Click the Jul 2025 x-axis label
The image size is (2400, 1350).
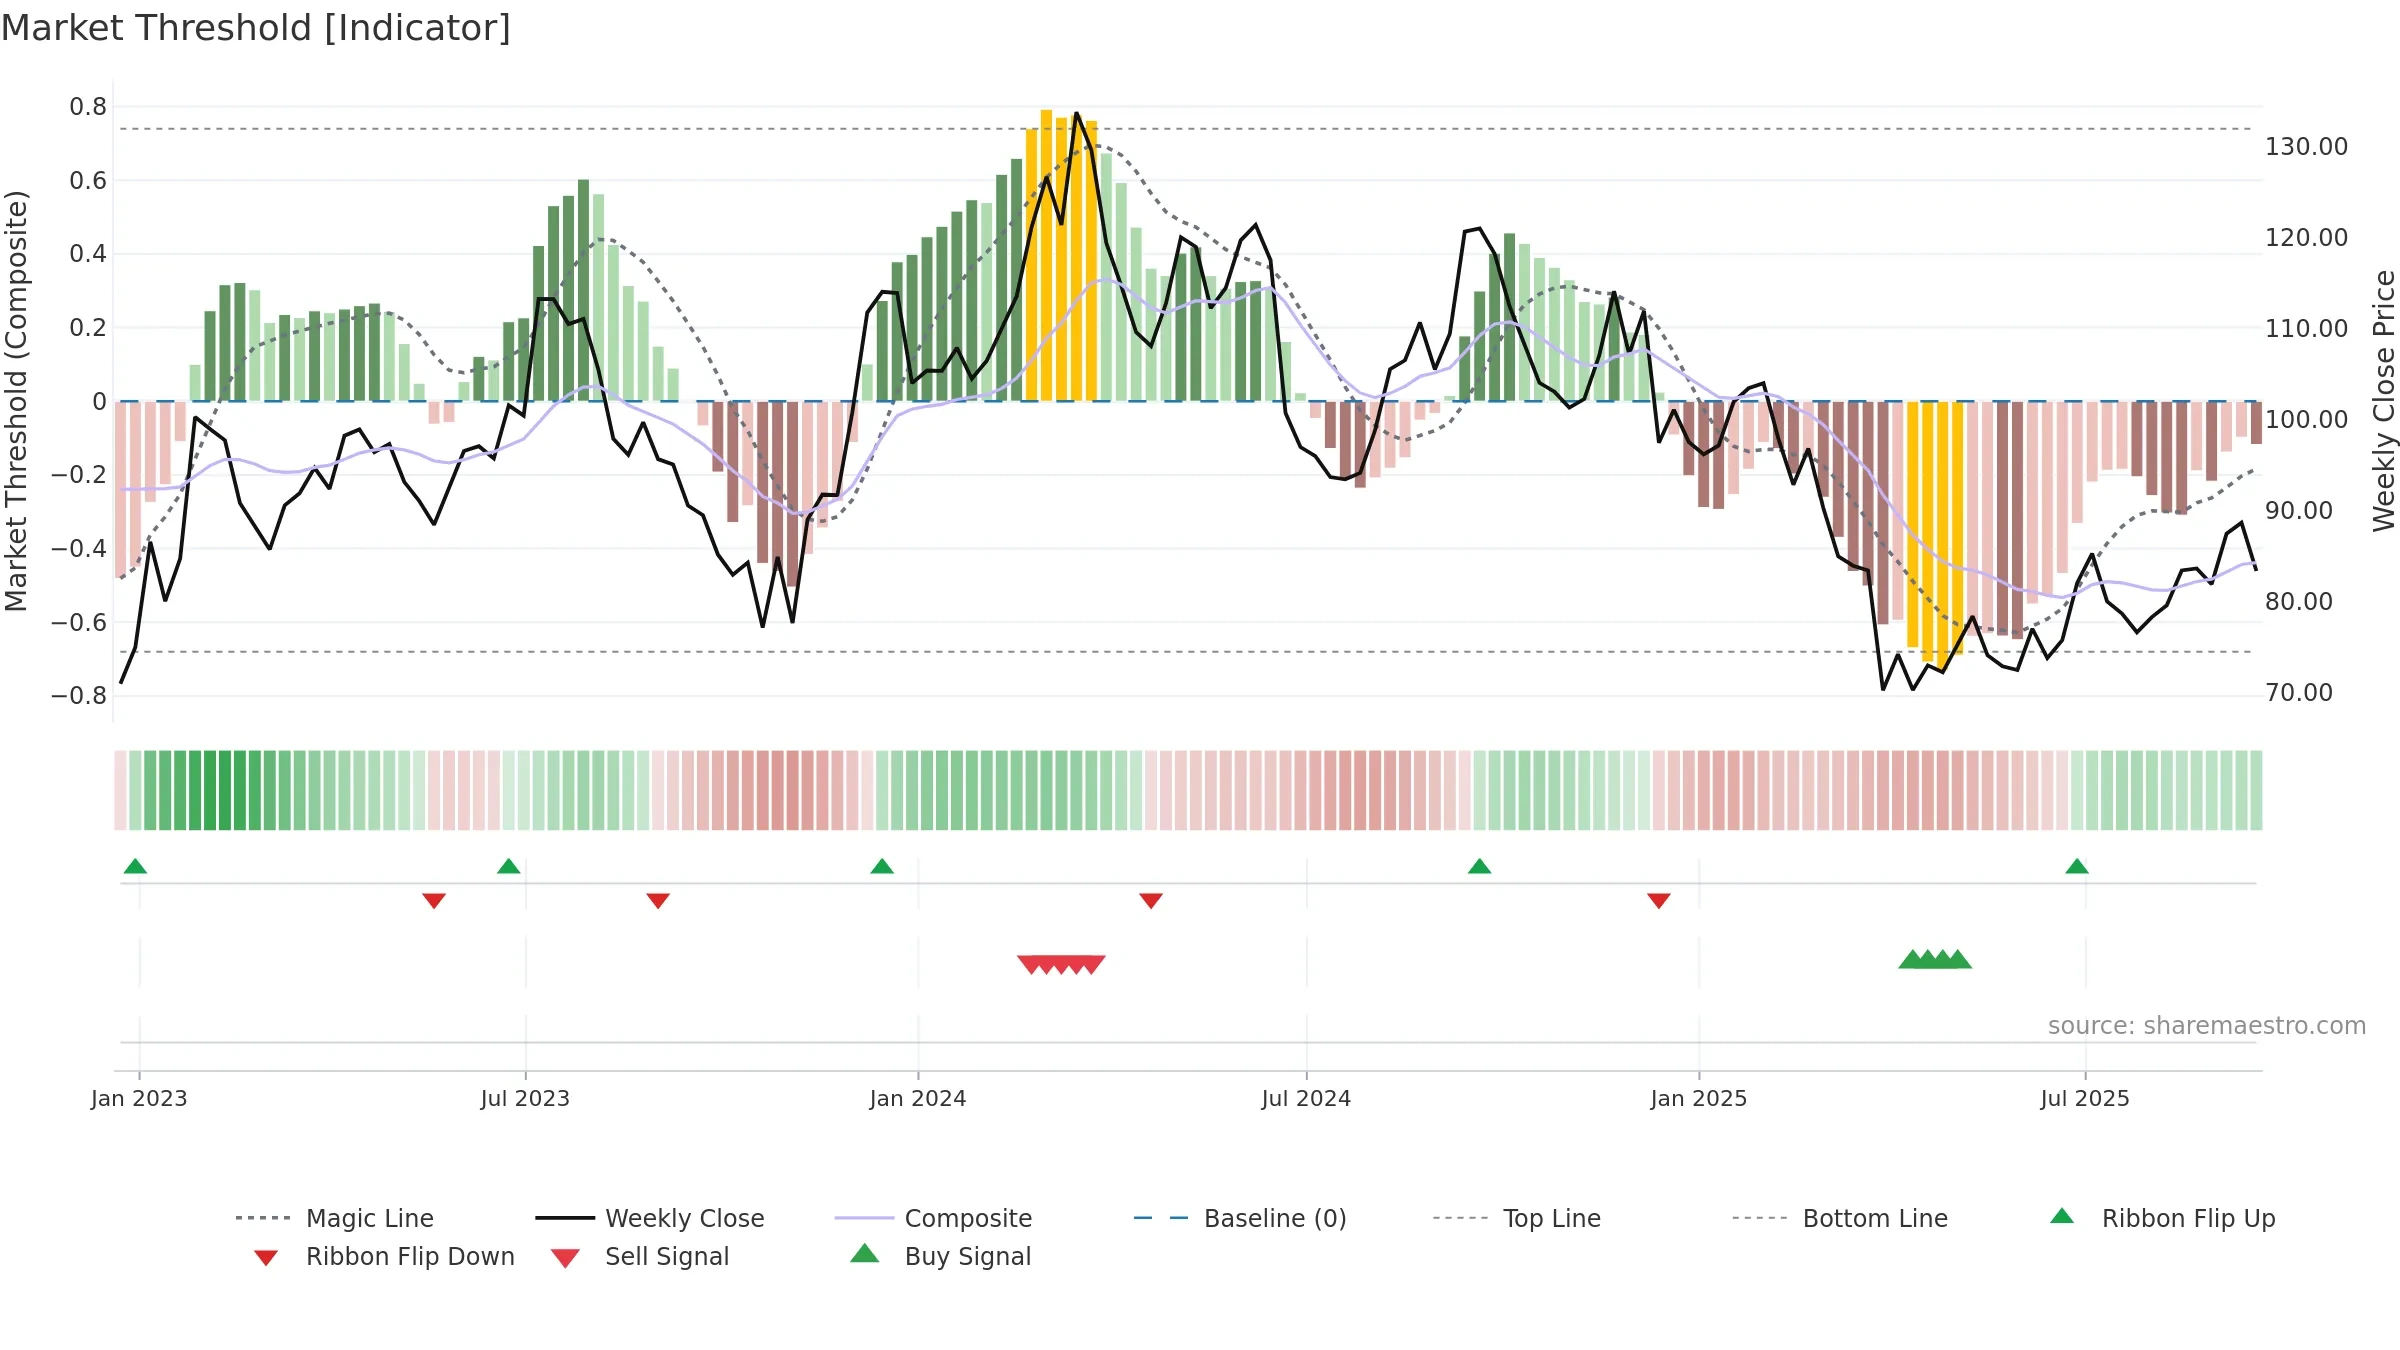(2085, 1098)
